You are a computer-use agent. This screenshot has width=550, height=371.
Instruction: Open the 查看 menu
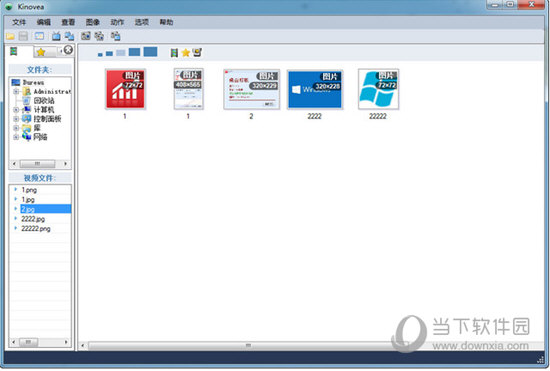(x=68, y=22)
